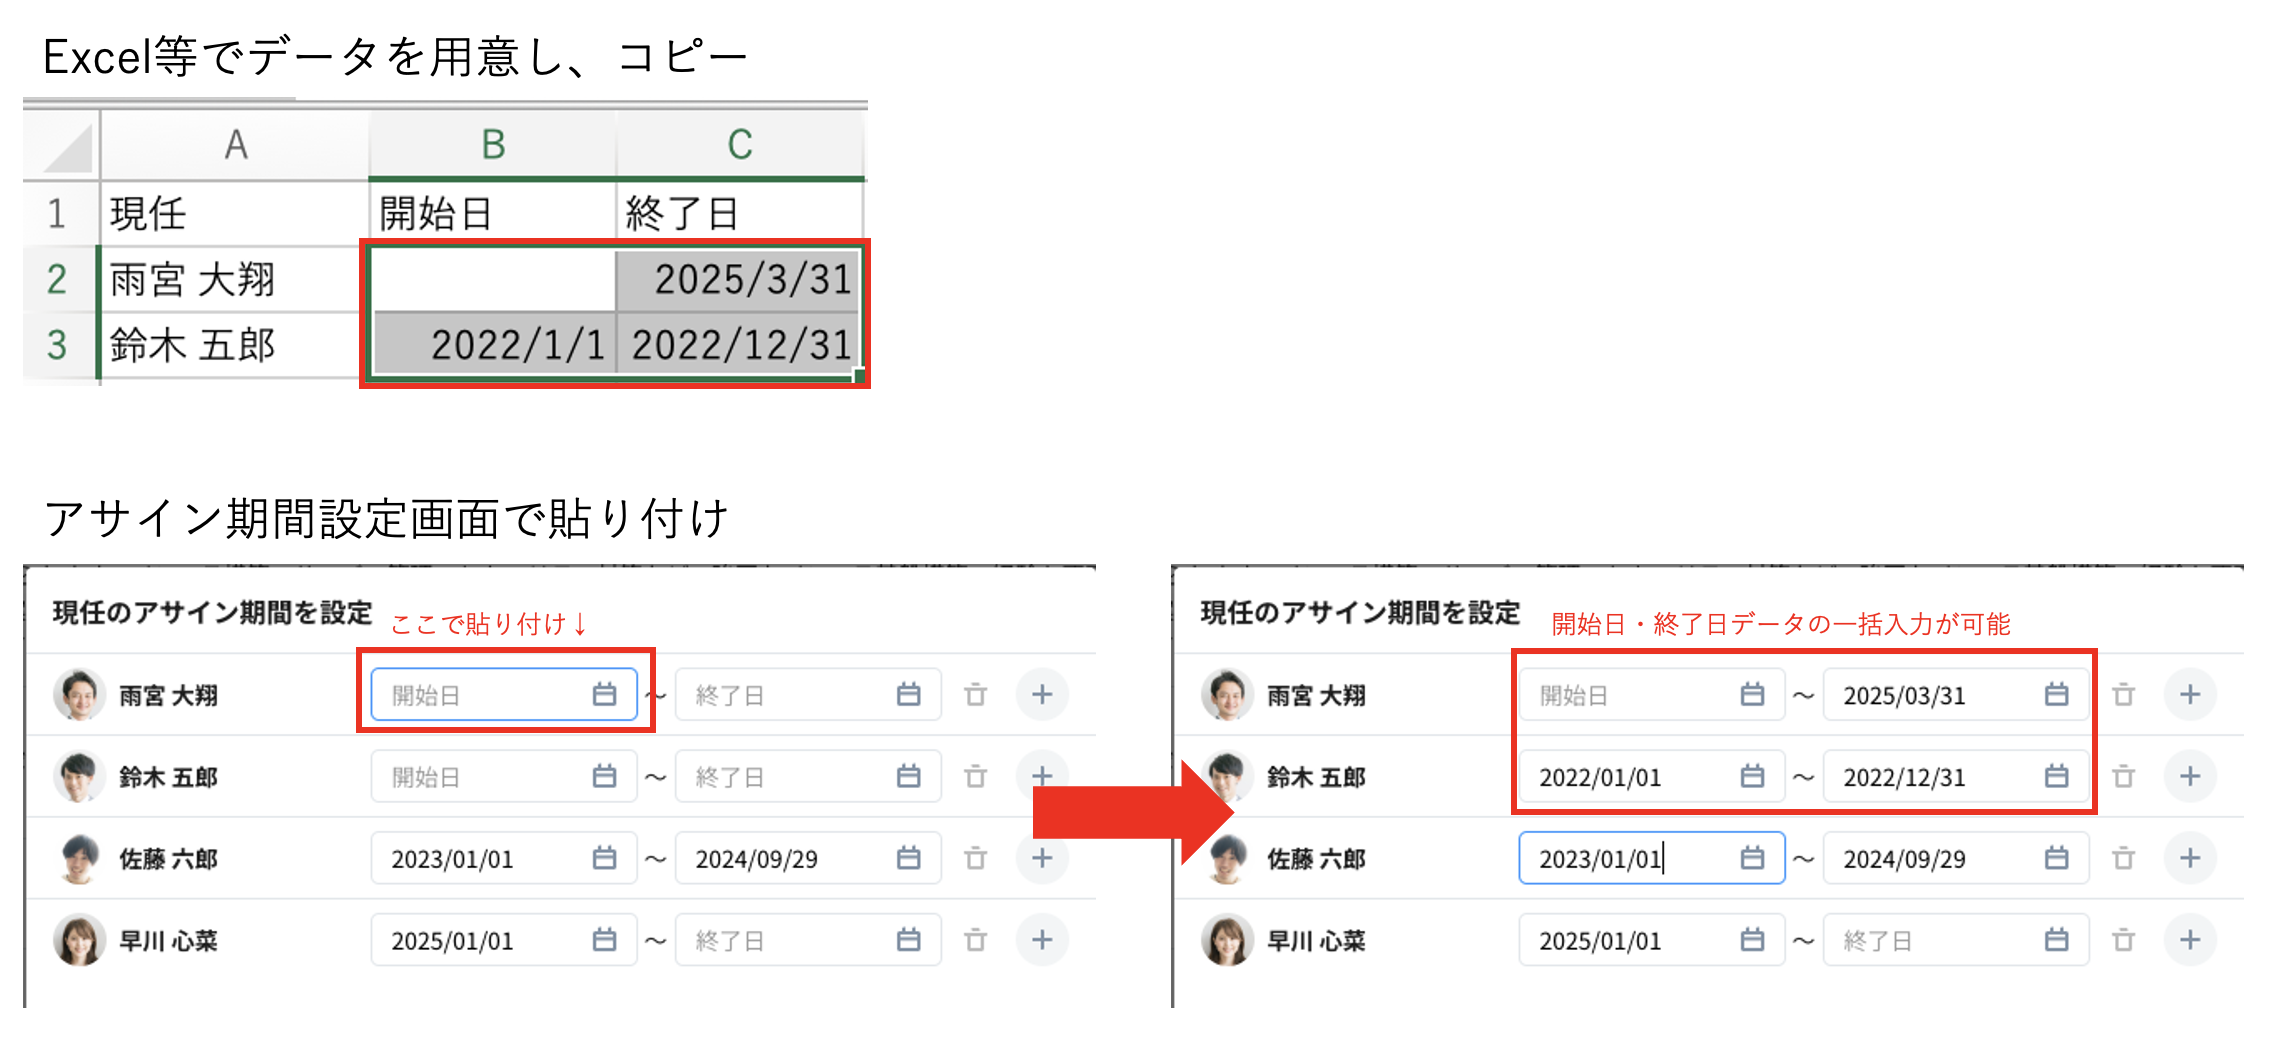Select column header B in the Excel sheet
The height and width of the screenshot is (1040, 2270).
[x=489, y=143]
